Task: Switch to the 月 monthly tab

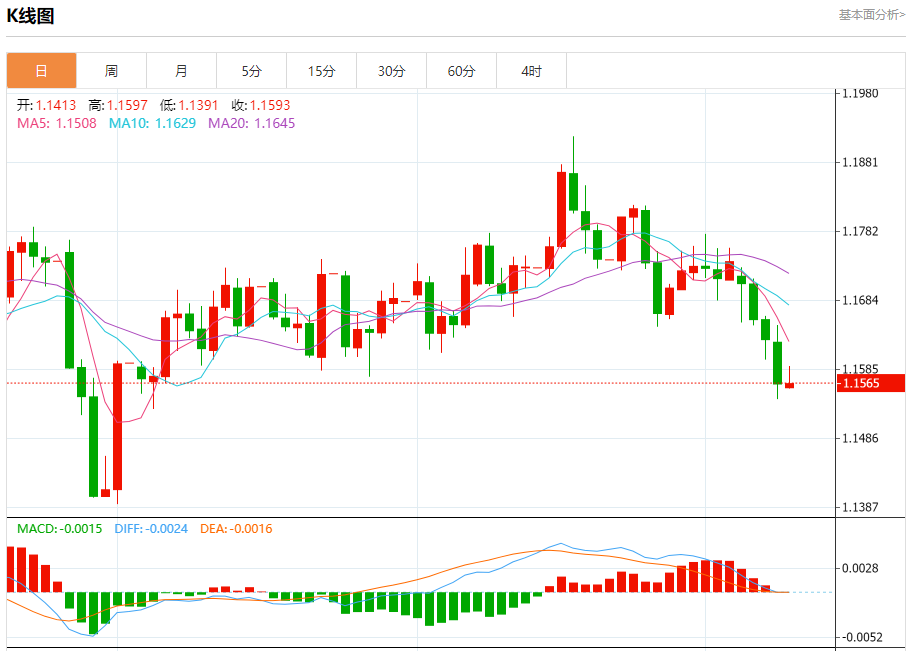Action: click(x=181, y=71)
